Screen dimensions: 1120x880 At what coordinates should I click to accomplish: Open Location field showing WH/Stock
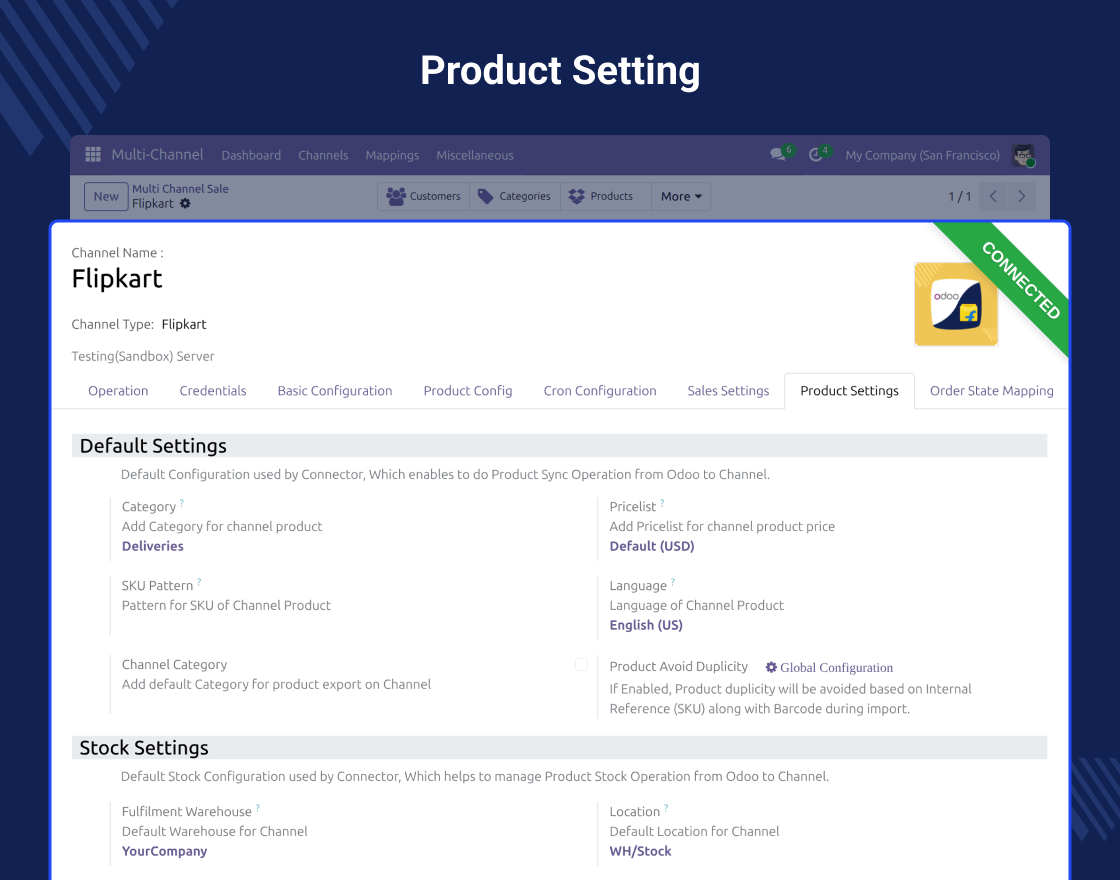(x=640, y=851)
